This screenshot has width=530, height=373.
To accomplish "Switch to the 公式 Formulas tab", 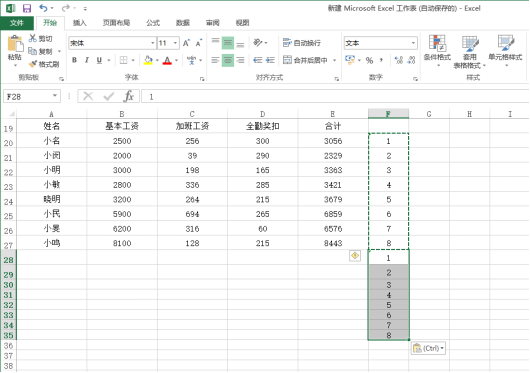I will pos(153,23).
